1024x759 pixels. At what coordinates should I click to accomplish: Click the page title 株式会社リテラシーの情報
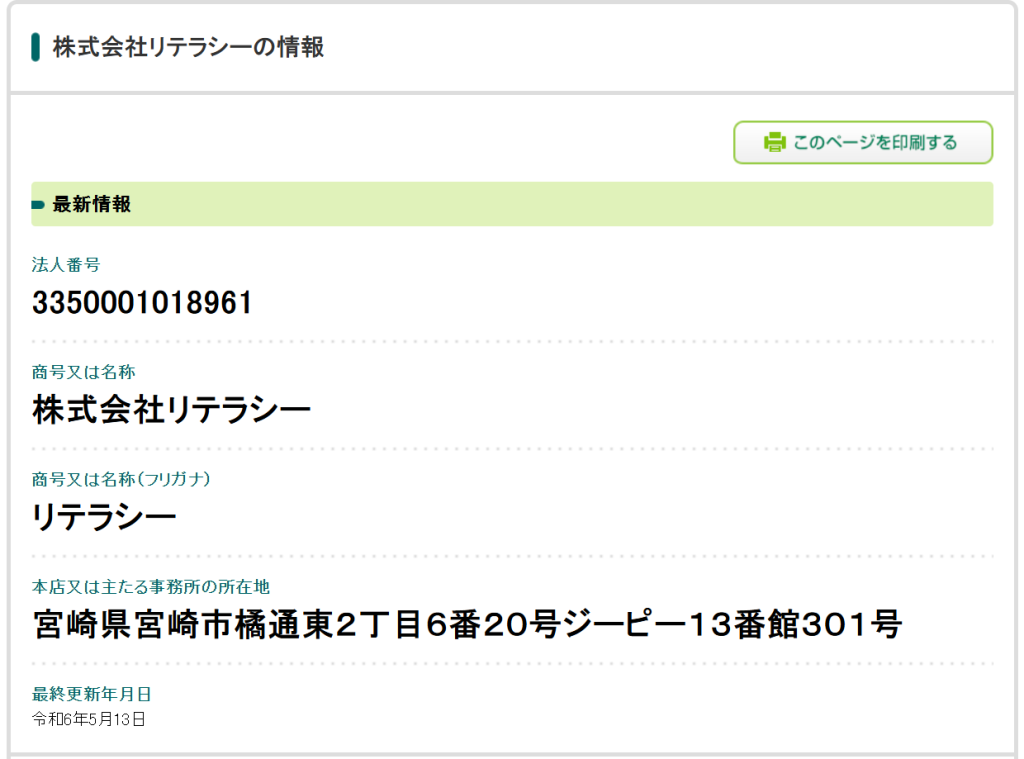[x=188, y=47]
